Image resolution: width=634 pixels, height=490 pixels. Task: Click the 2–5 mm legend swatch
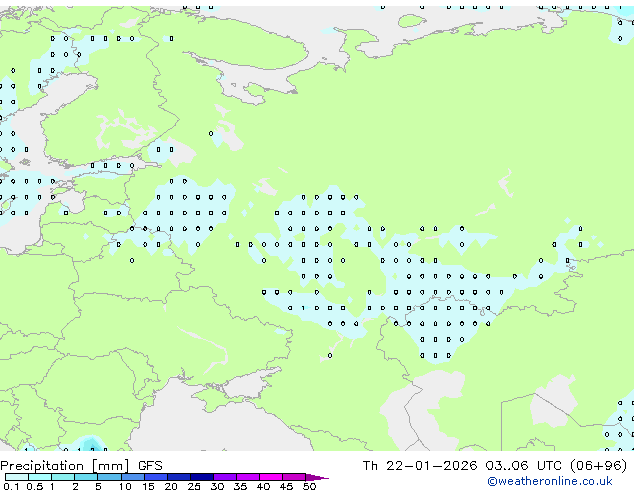point(86,477)
